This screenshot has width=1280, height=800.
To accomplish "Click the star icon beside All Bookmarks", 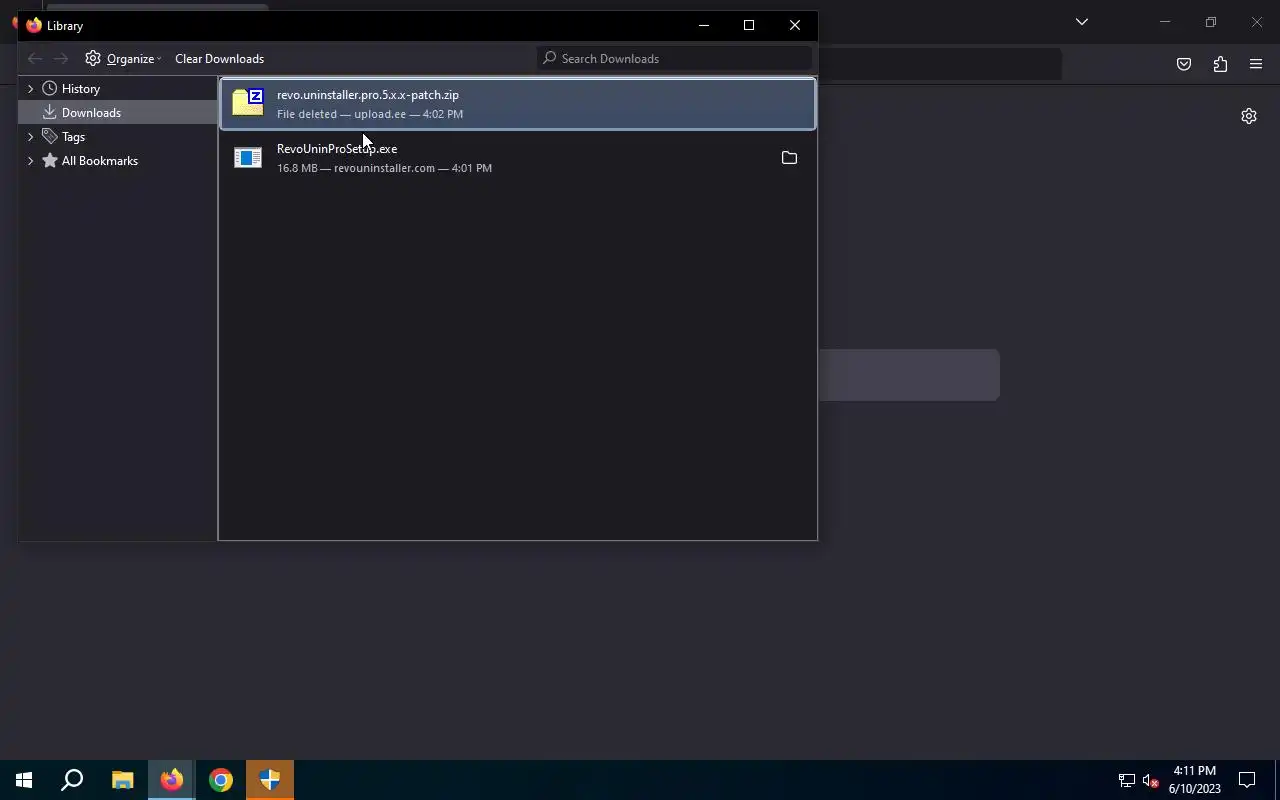I will [x=50, y=160].
